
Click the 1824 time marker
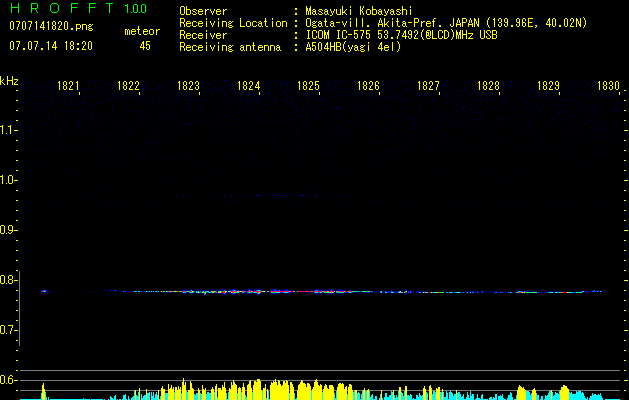point(248,86)
